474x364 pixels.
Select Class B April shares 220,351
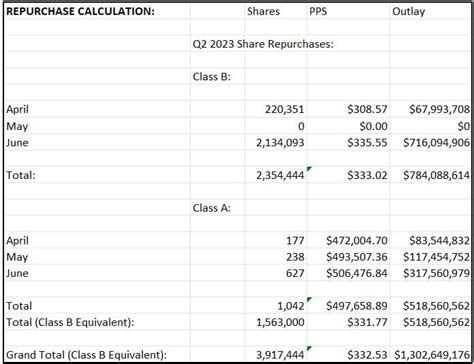[x=285, y=109]
